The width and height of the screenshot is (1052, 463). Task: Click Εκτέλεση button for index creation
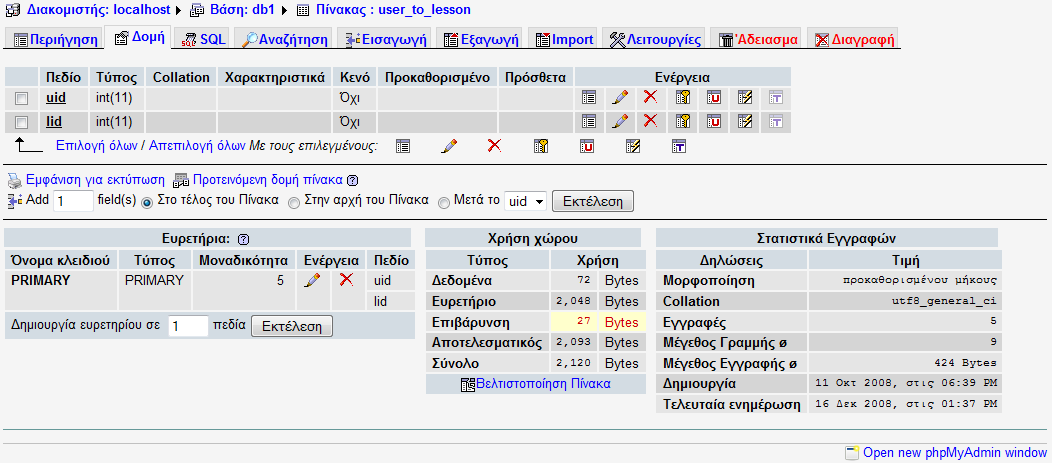(292, 327)
